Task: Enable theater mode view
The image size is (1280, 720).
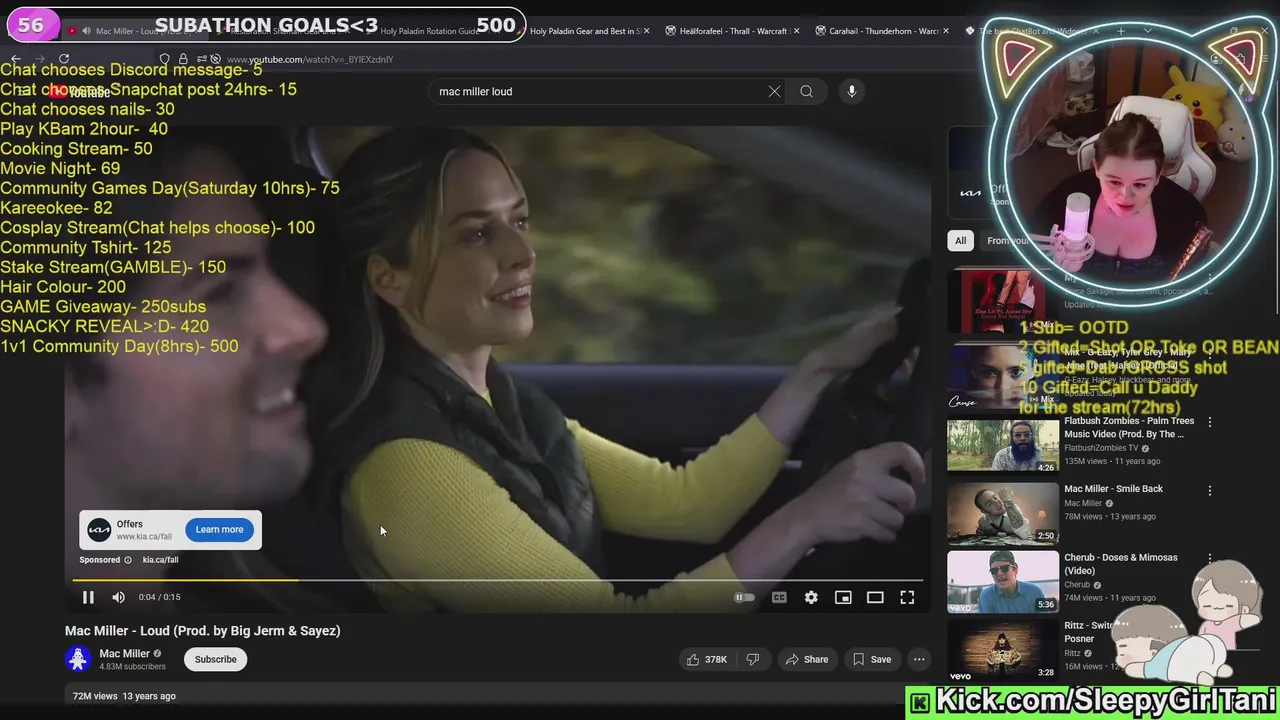Action: pyautogui.click(x=875, y=597)
